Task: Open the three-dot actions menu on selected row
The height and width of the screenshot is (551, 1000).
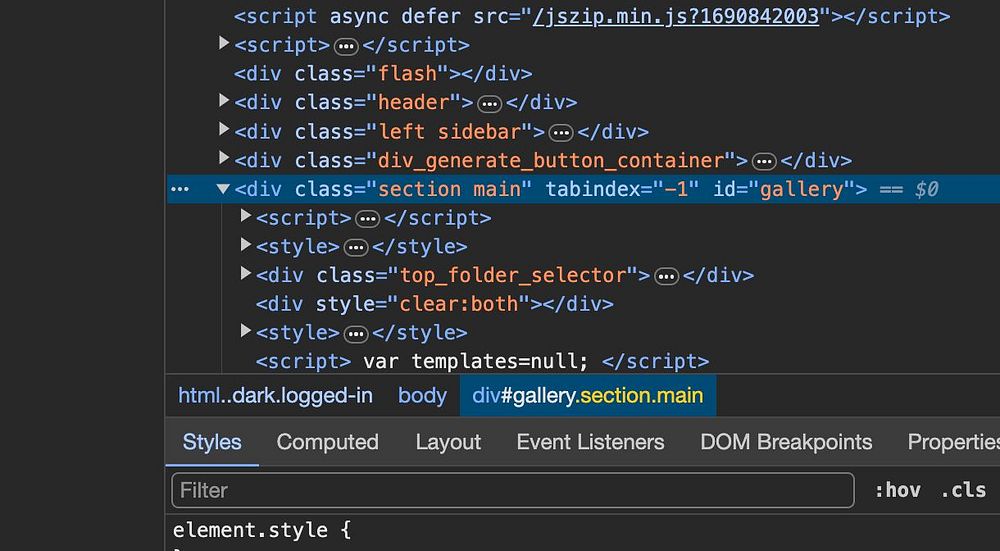Action: [180, 189]
